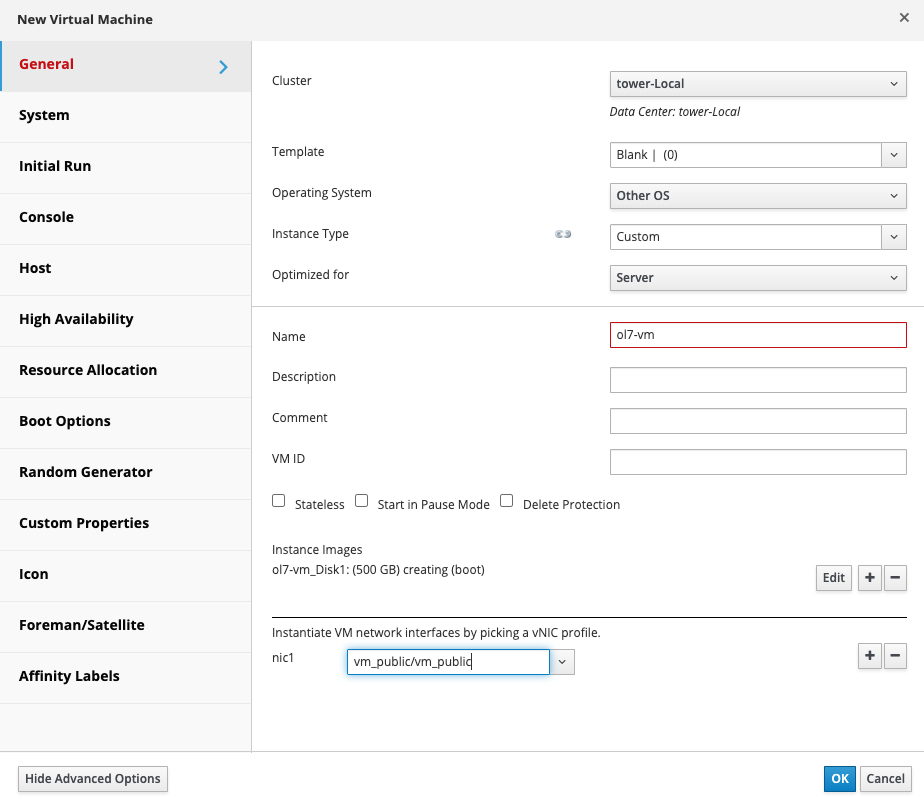Open the High Availability tab
The width and height of the screenshot is (924, 803).
pyautogui.click(x=125, y=319)
